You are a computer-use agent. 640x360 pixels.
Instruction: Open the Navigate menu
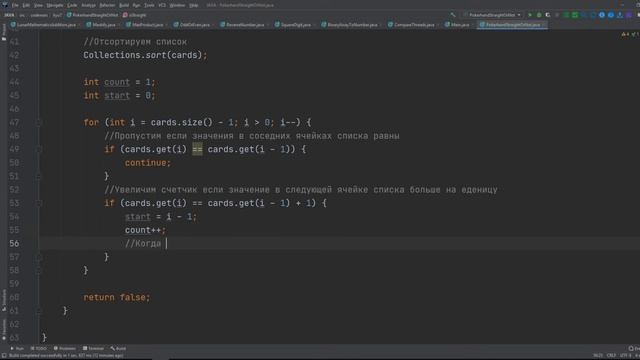tap(55, 5)
